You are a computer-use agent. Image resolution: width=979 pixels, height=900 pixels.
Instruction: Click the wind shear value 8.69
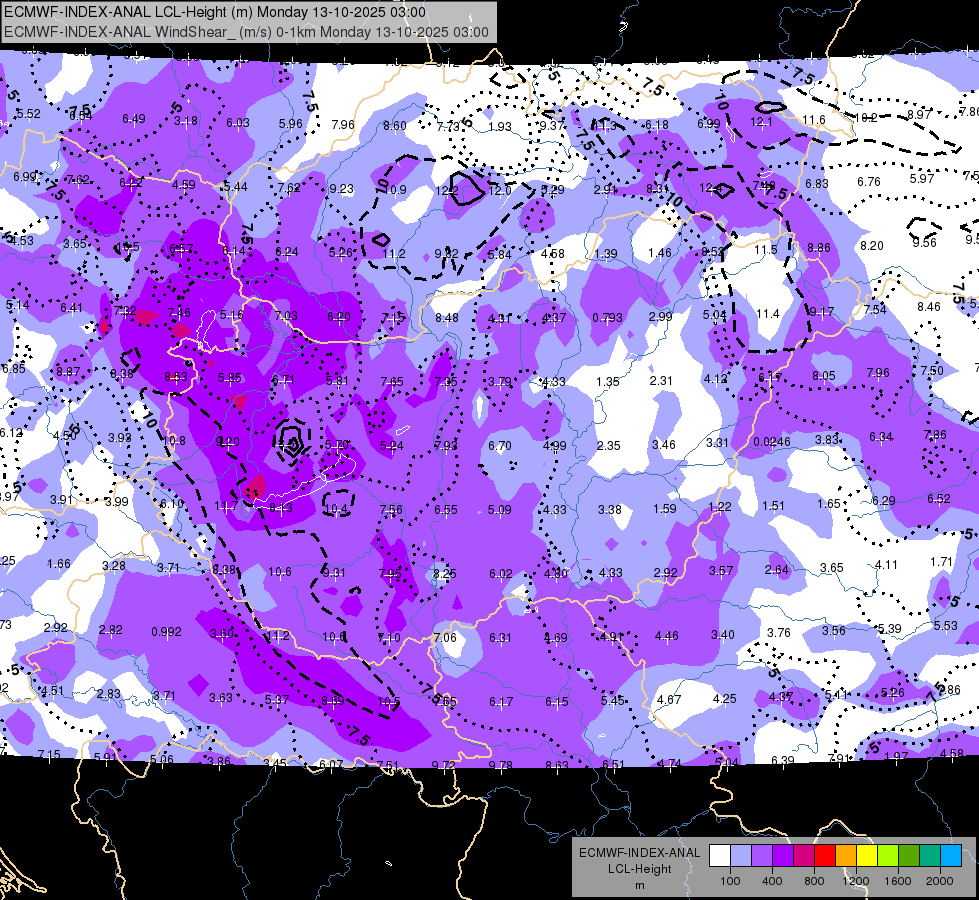click(x=333, y=701)
